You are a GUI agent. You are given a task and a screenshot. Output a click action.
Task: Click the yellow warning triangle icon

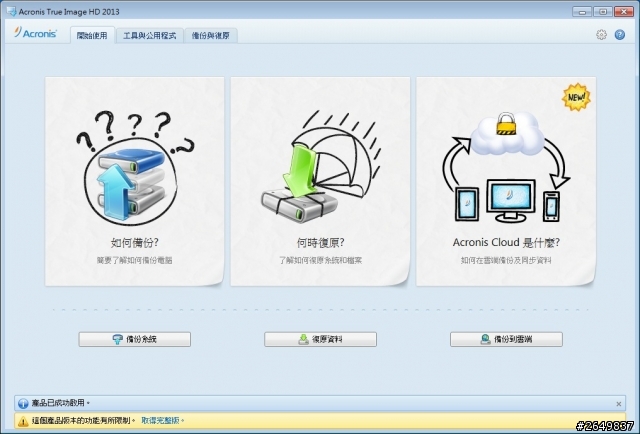[x=23, y=421]
